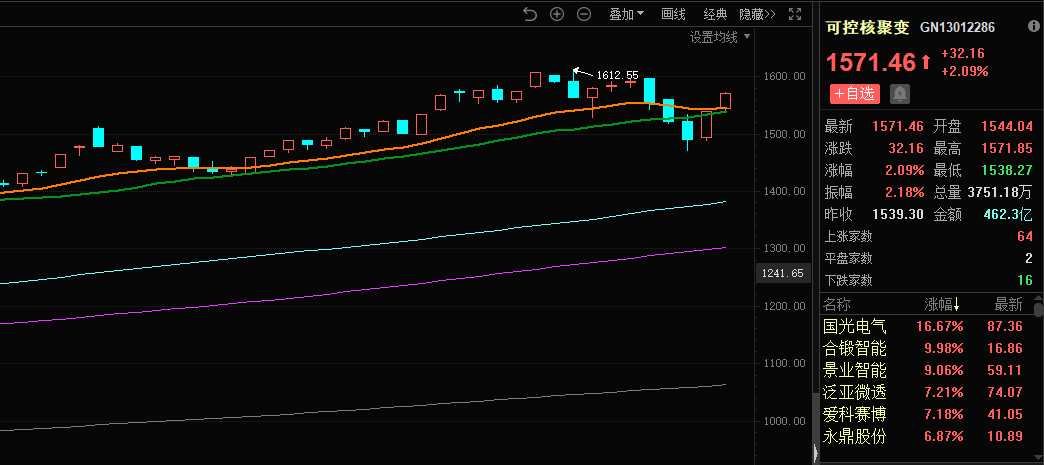Expand the 设置均线 moving average dropdown
The width and height of the screenshot is (1044, 465).
[719, 38]
